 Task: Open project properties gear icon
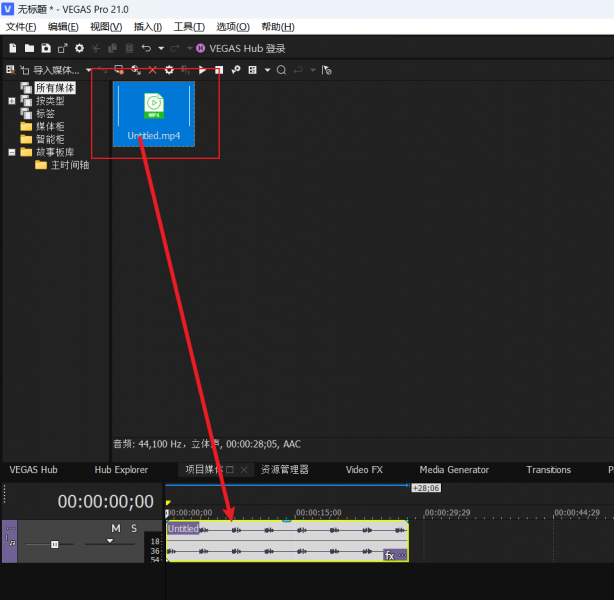79,48
